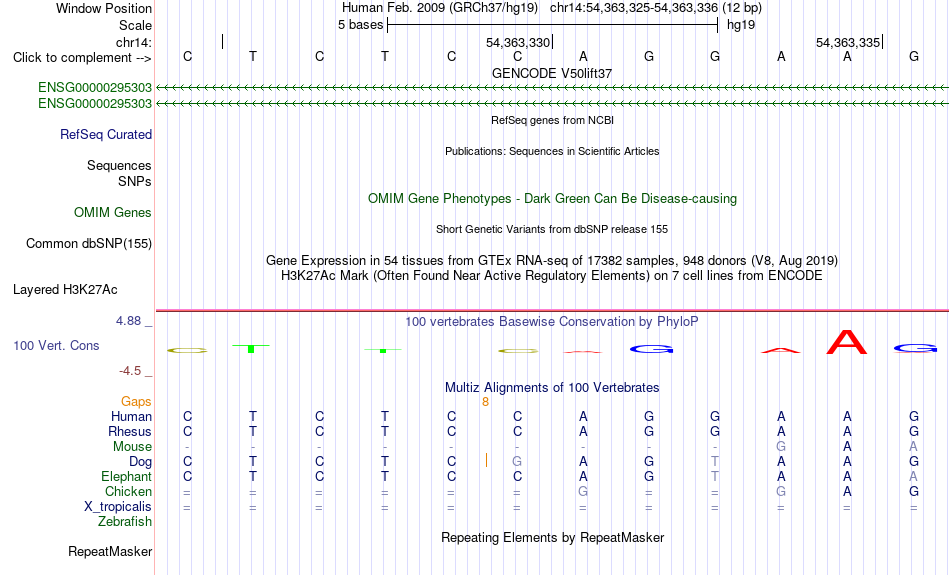
Task: Open the Layered H3K27Ac track label
Action: [65, 290]
